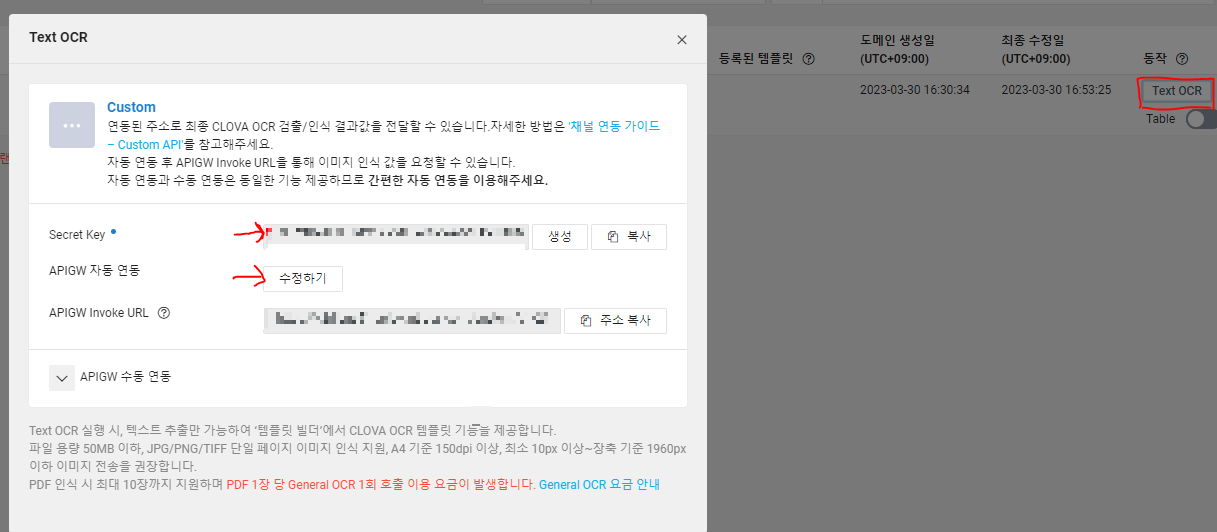Copy the Secret Key with 복사 button
1217x532 pixels.
[x=629, y=237]
